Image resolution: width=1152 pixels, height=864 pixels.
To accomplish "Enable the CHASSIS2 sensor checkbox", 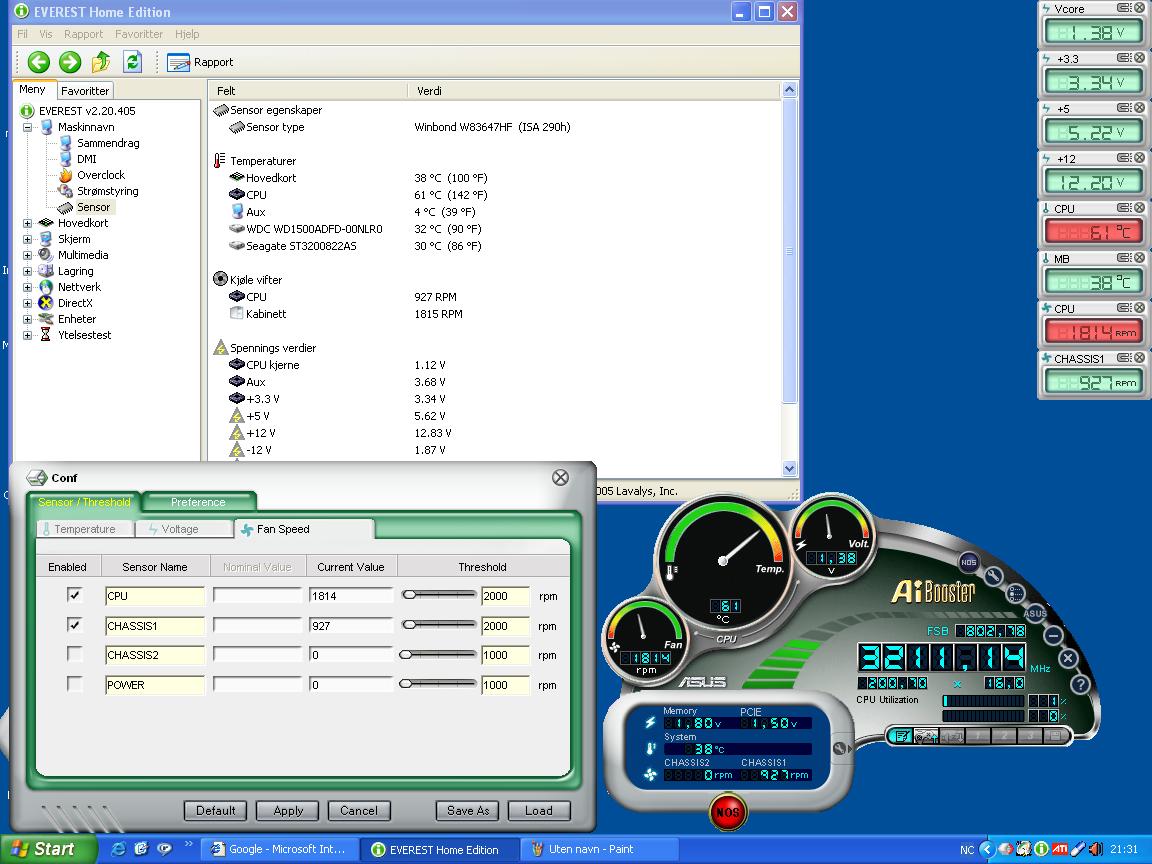I will (x=74, y=654).
